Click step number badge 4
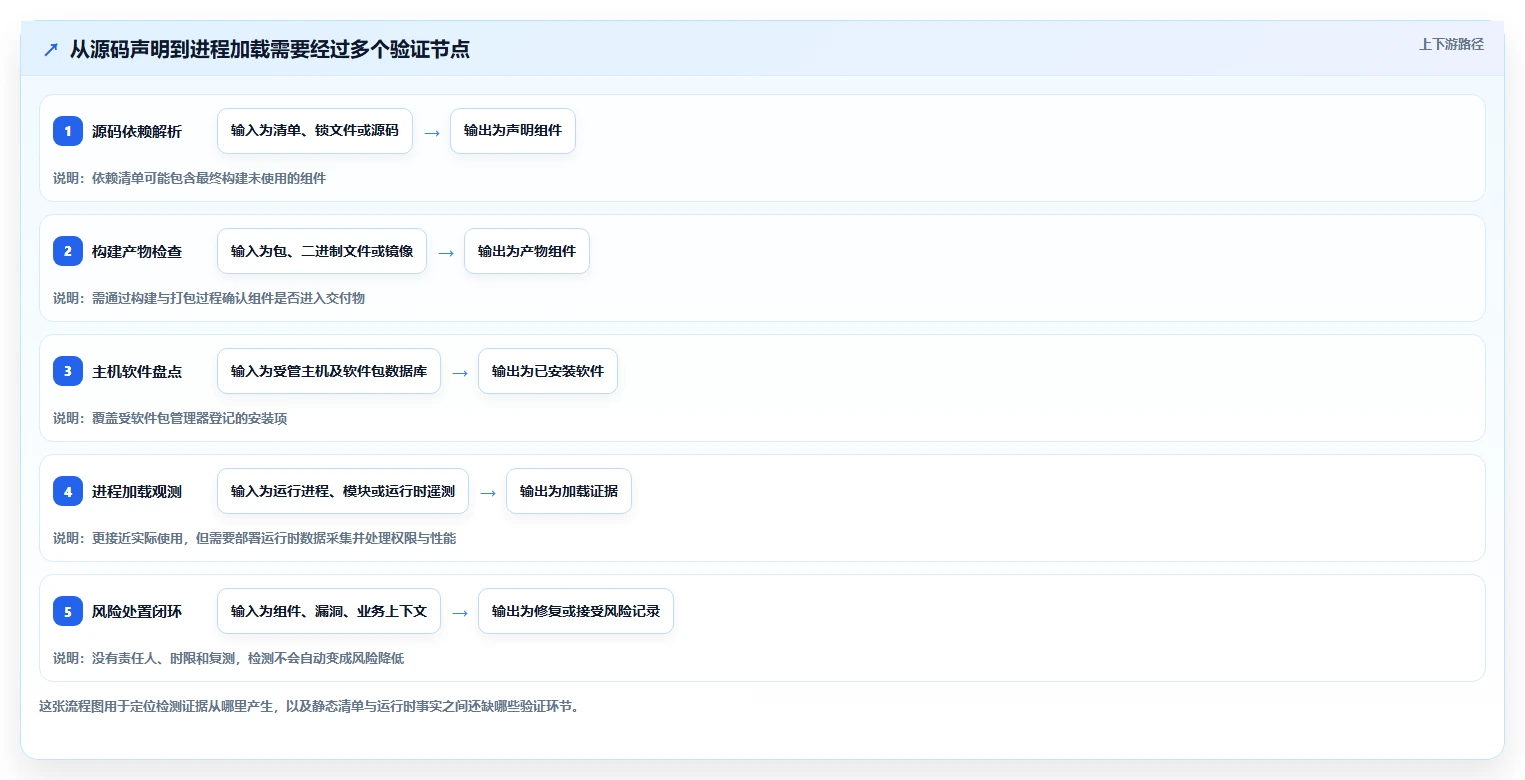The image size is (1525, 780). point(68,491)
